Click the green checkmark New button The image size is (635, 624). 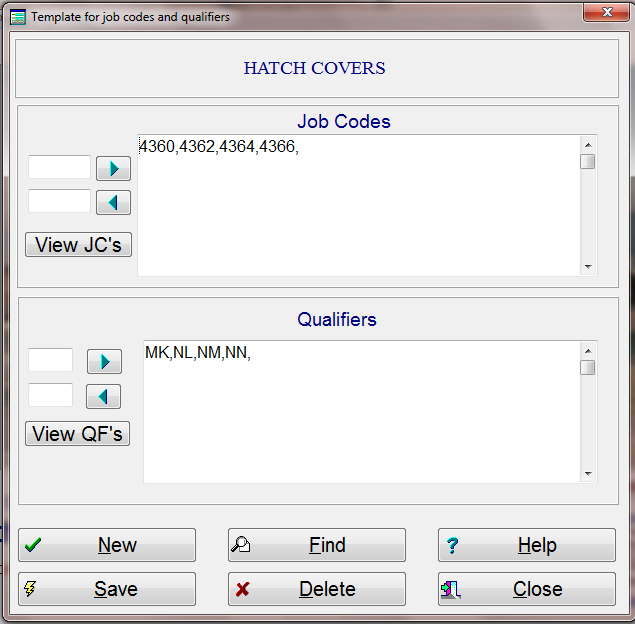coord(107,545)
